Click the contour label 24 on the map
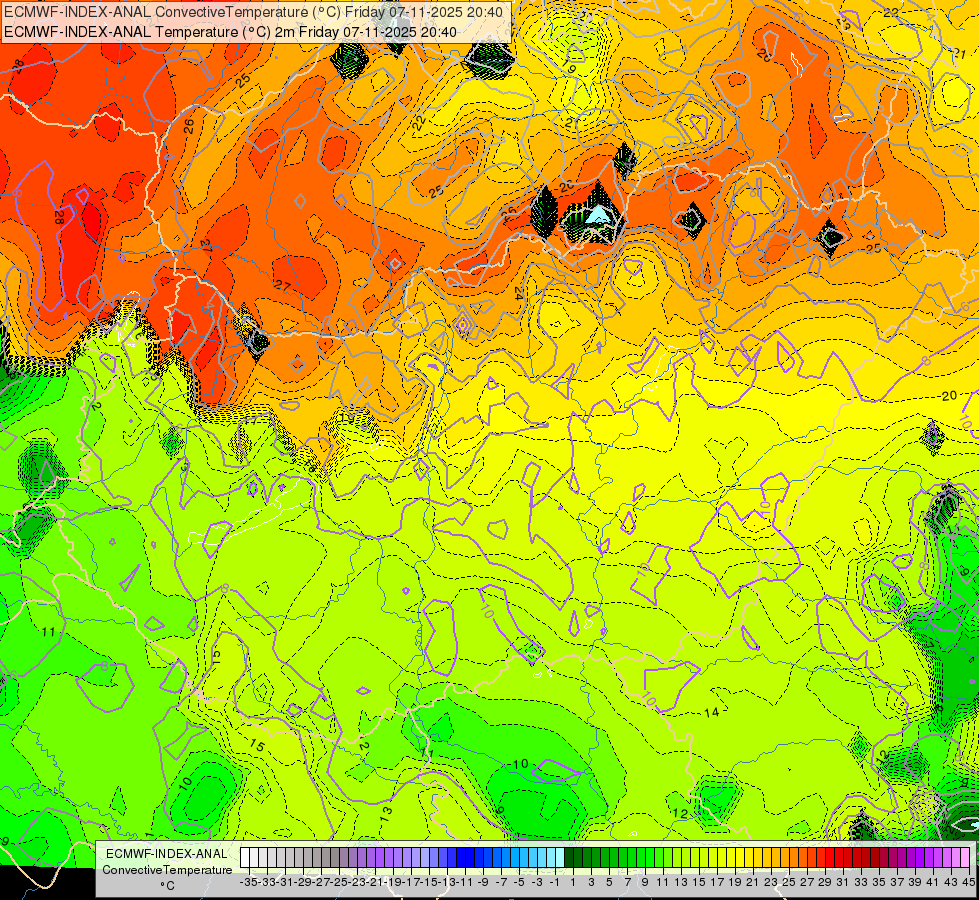The height and width of the screenshot is (900, 979). click(519, 293)
